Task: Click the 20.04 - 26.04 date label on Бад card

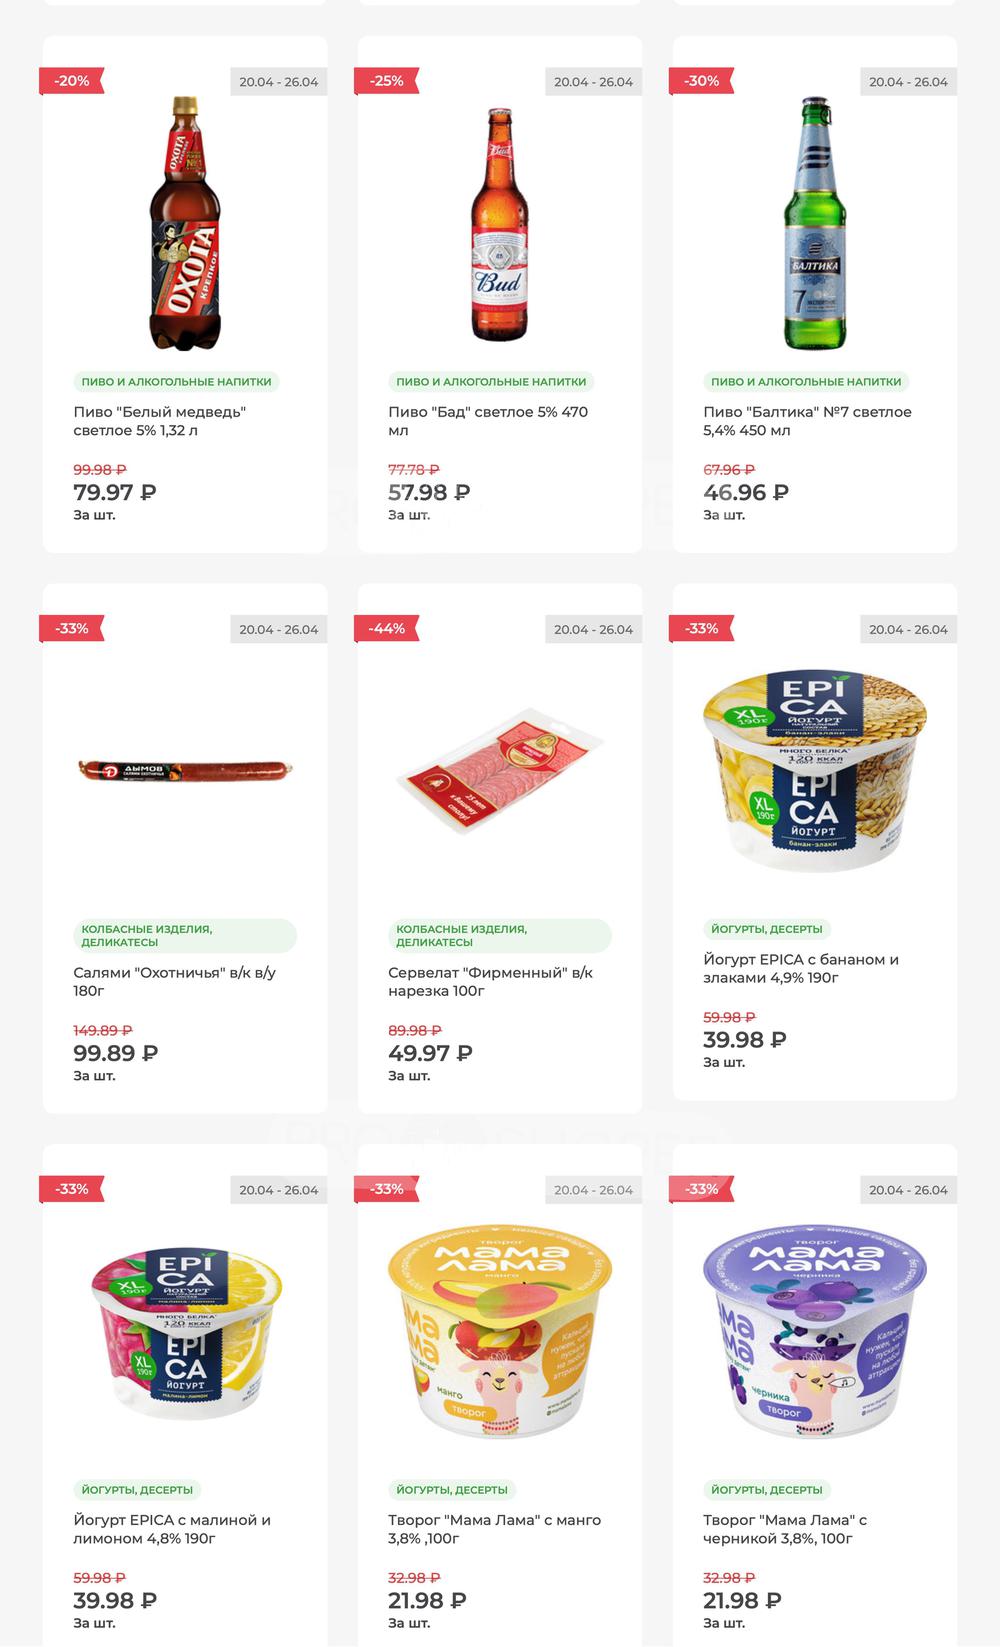Action: click(x=594, y=82)
